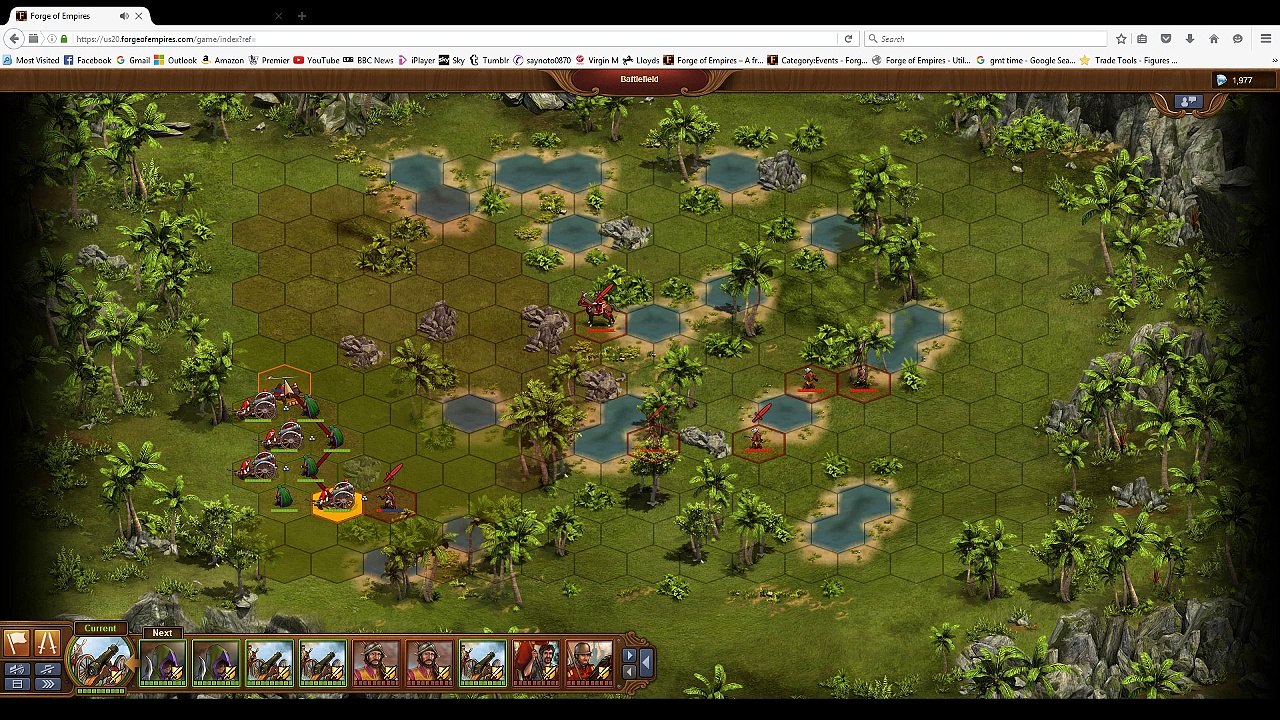The width and height of the screenshot is (1280, 720).
Task: Collapse the unit queue with large arrow
Action: coord(646,661)
